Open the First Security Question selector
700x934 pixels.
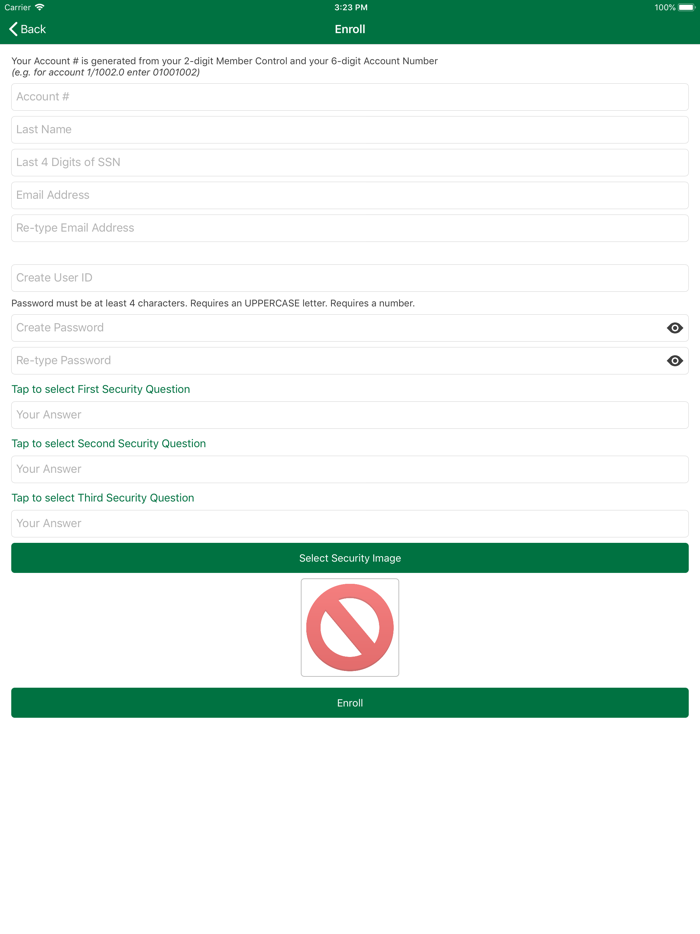click(101, 389)
